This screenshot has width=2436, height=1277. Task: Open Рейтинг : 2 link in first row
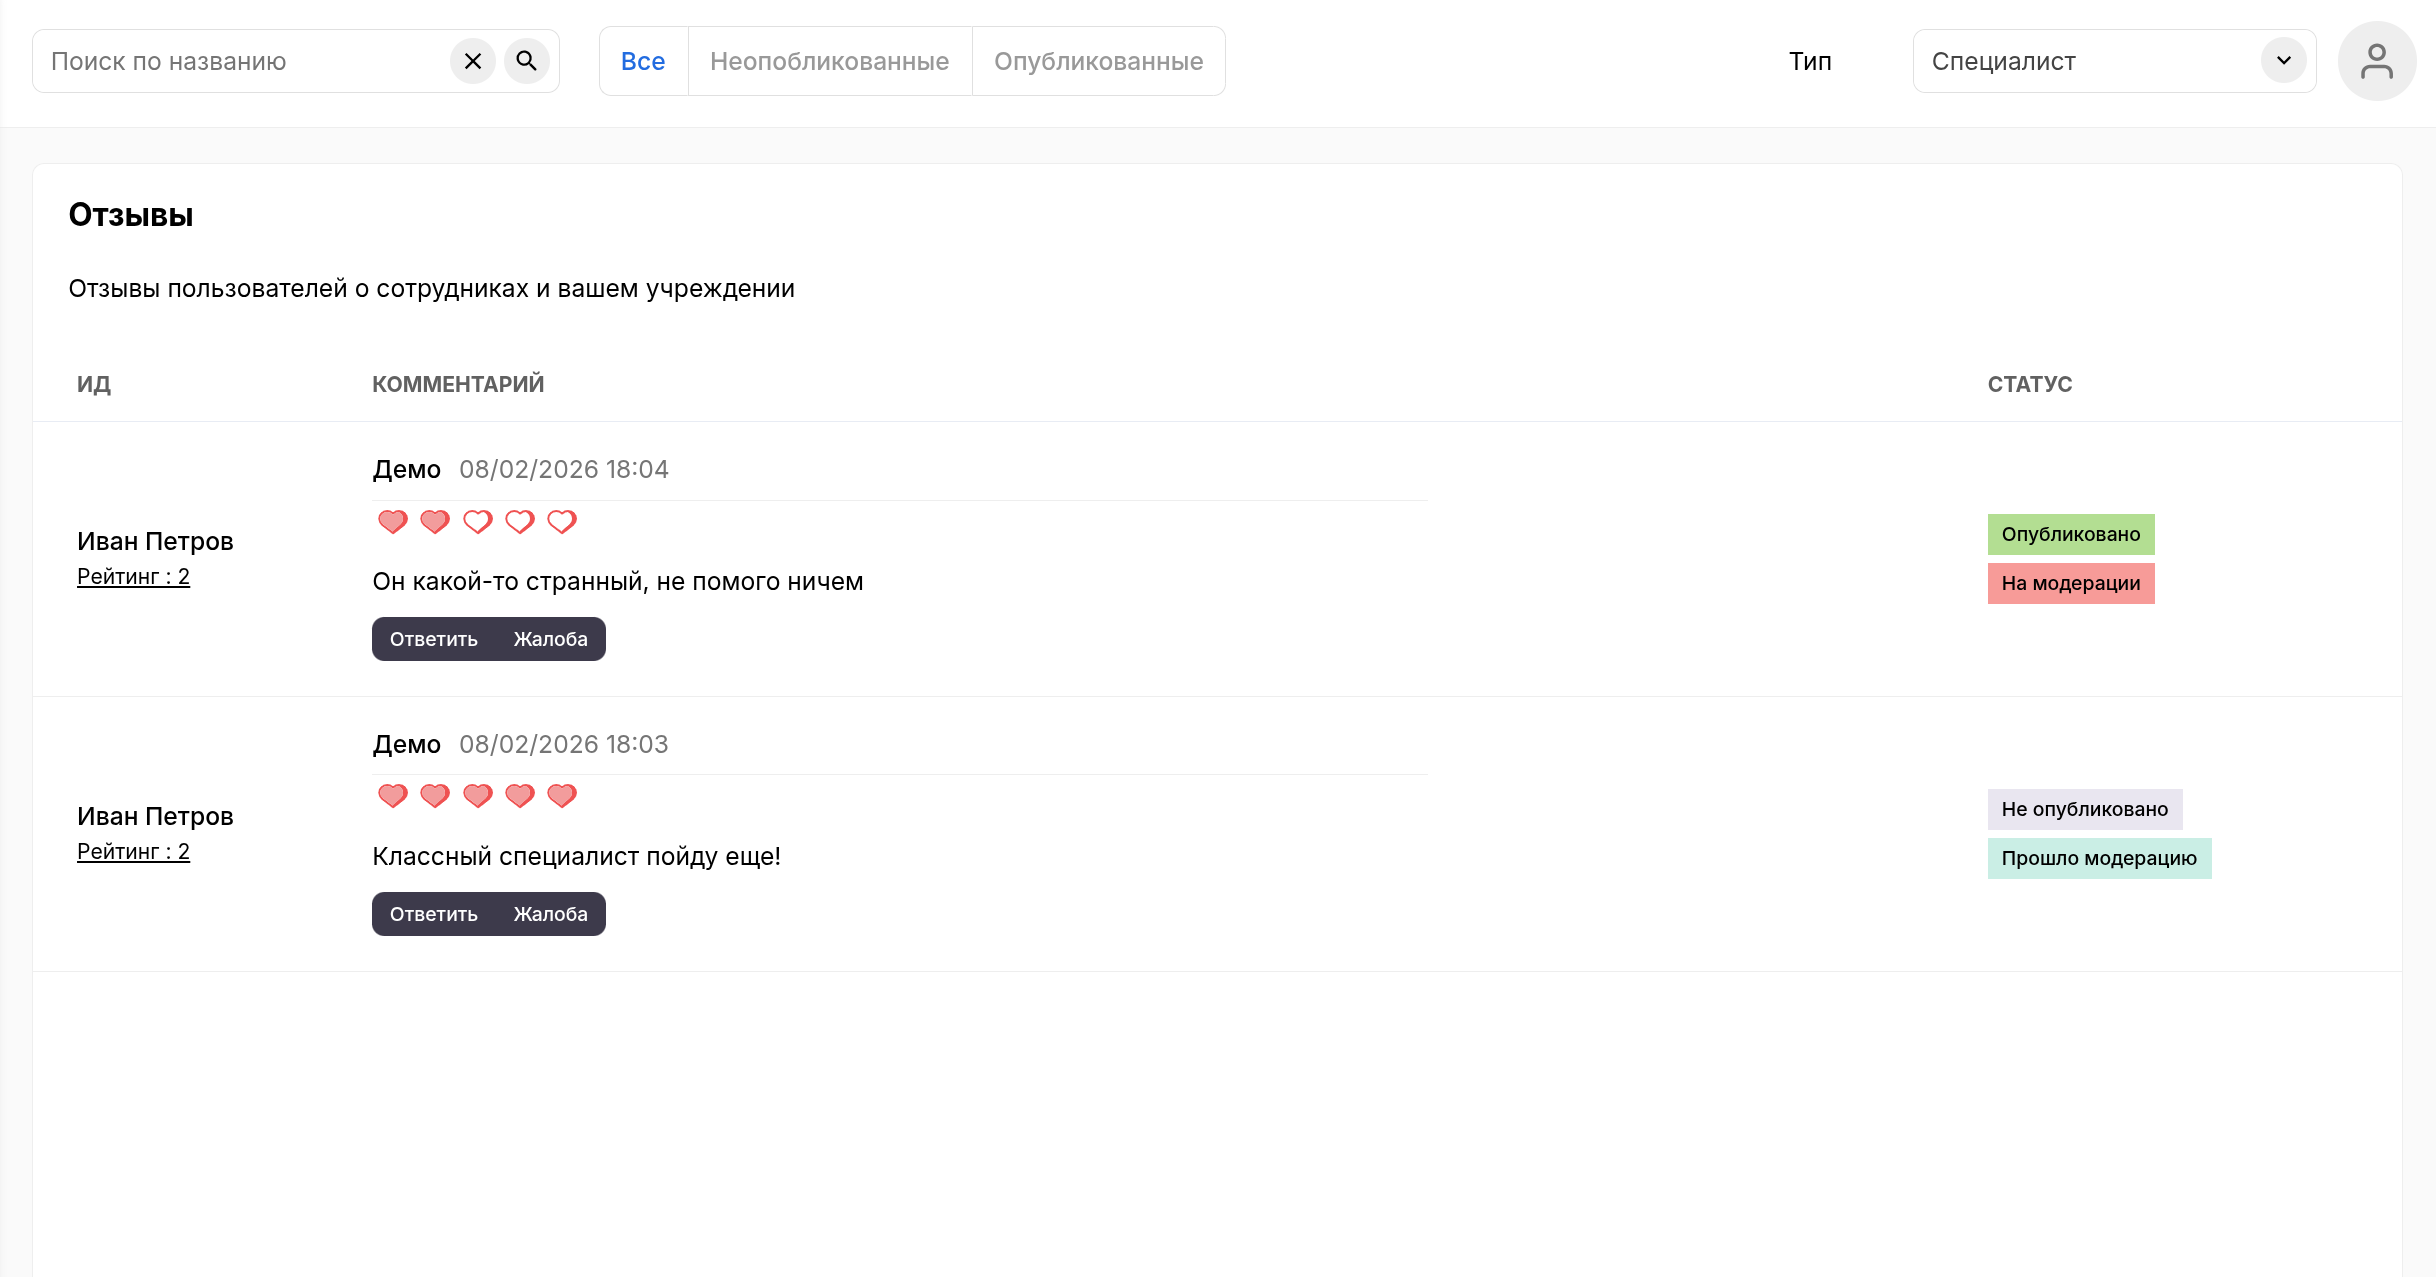coord(133,577)
